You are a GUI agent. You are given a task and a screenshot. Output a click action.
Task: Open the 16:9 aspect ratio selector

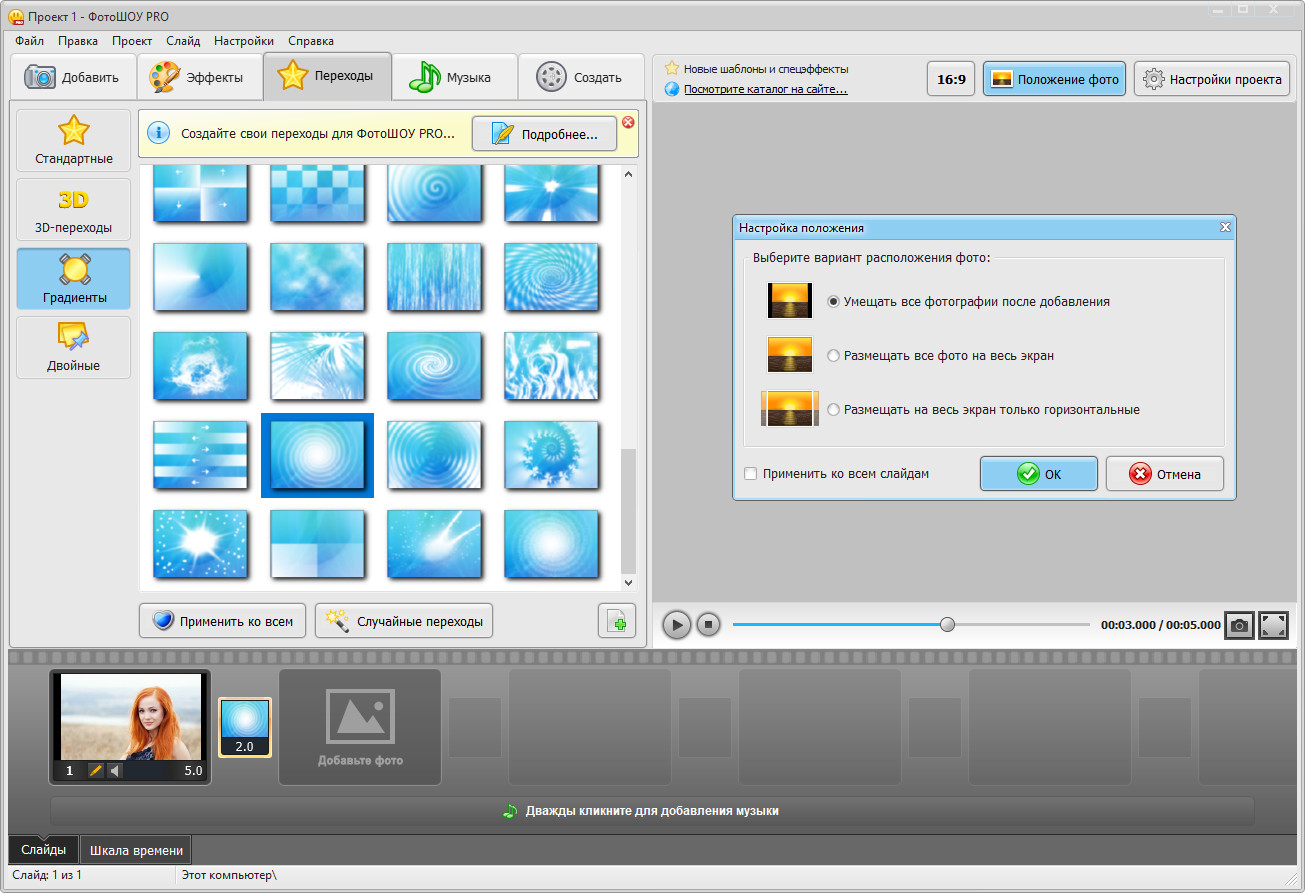[x=951, y=79]
